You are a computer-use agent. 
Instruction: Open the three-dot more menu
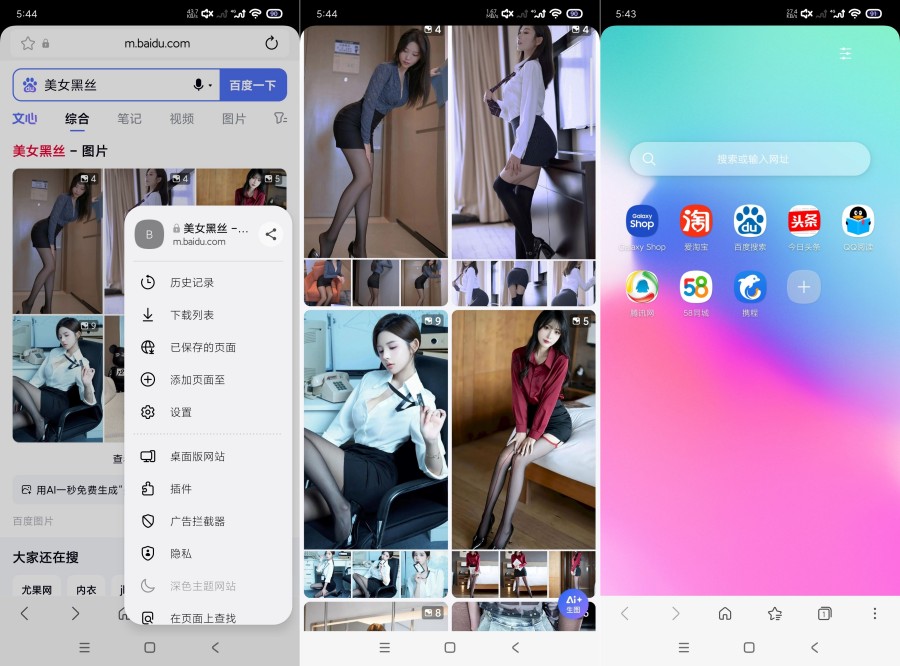pyautogui.click(x=875, y=613)
